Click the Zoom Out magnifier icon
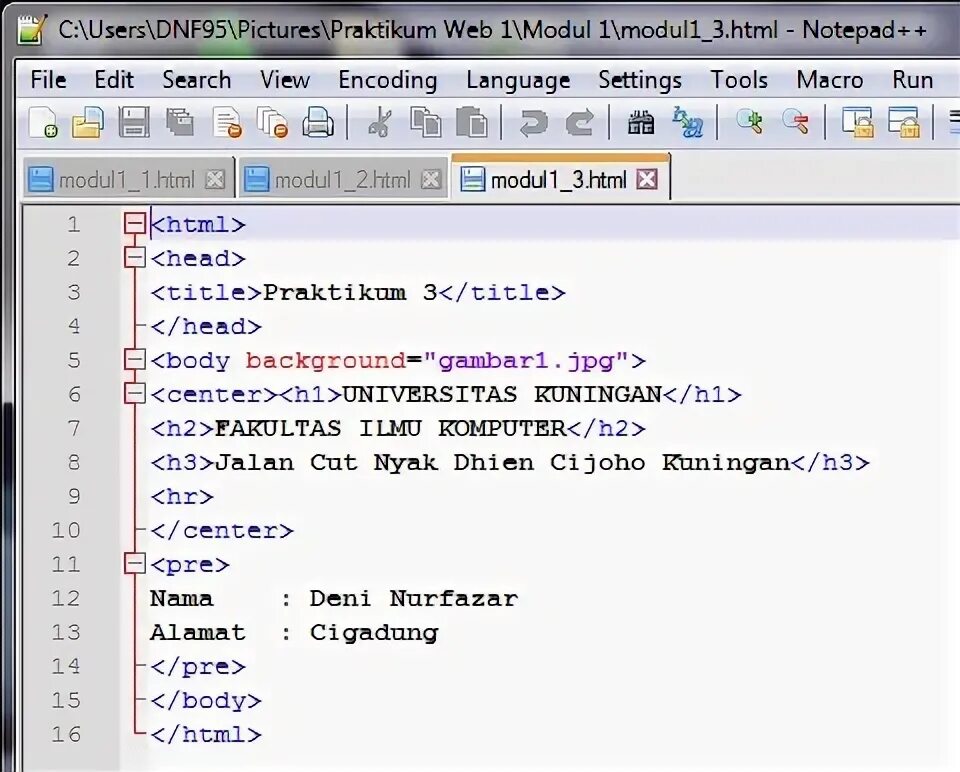This screenshot has height=772, width=960. [x=795, y=122]
